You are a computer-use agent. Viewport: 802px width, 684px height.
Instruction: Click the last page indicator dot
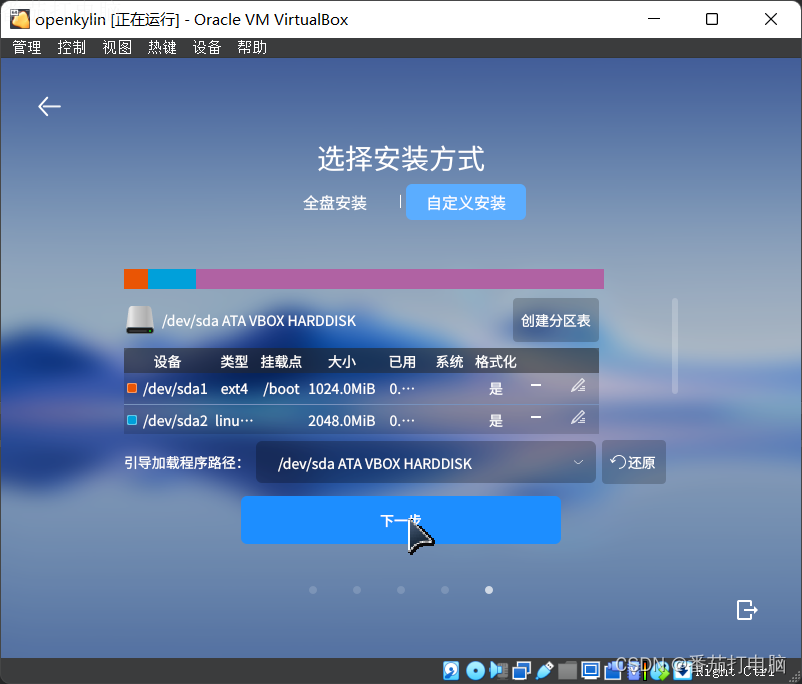pyautogui.click(x=489, y=590)
